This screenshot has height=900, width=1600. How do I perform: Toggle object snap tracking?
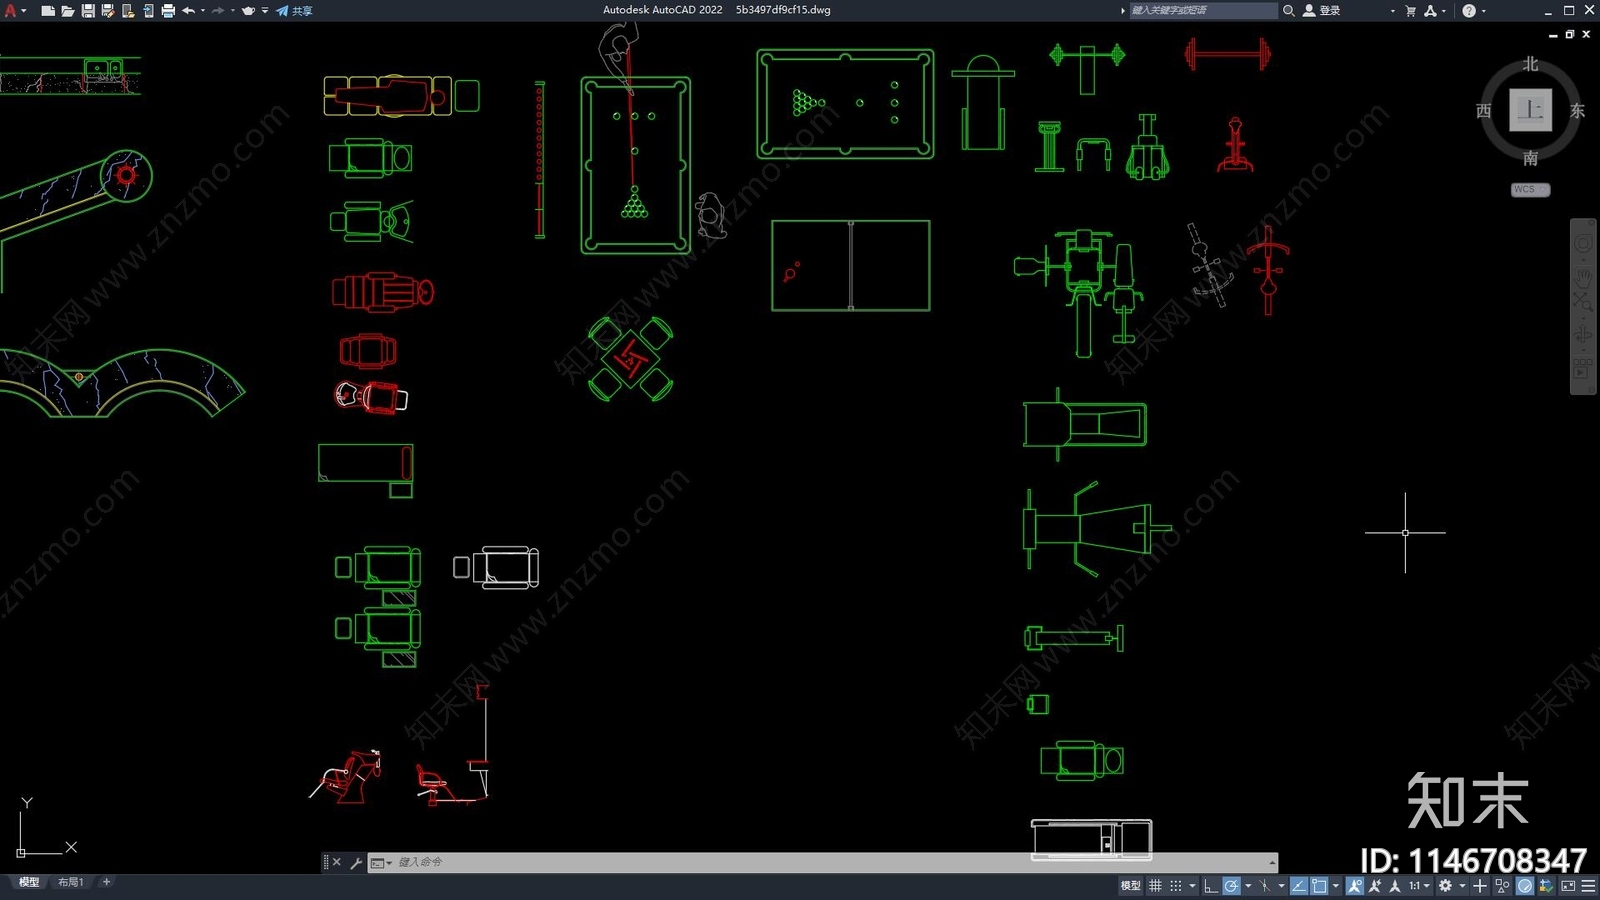pyautogui.click(x=1299, y=886)
